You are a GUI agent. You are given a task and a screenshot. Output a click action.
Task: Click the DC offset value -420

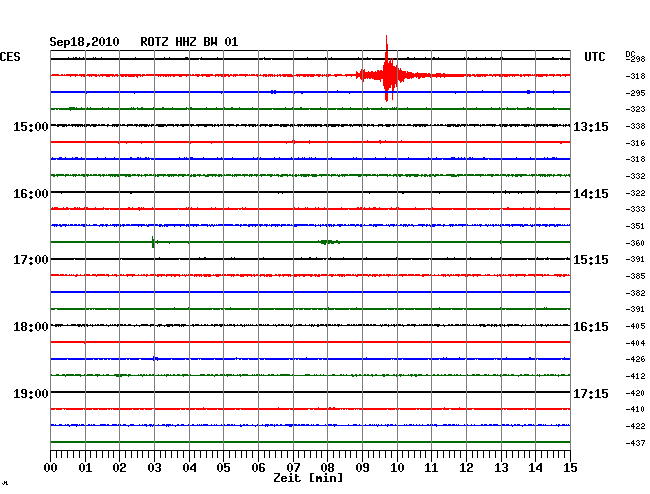(635, 393)
